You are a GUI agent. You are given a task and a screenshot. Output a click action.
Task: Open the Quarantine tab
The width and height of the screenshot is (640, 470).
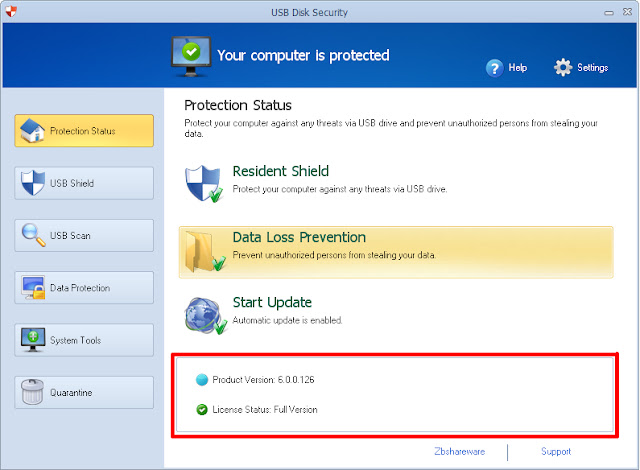pos(84,392)
